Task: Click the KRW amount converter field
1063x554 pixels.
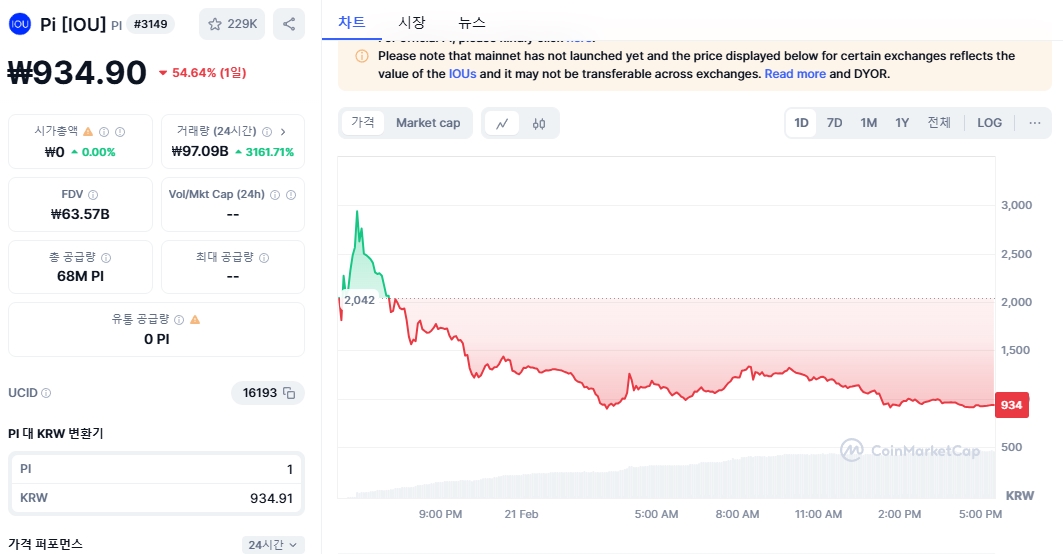Action: coord(157,498)
